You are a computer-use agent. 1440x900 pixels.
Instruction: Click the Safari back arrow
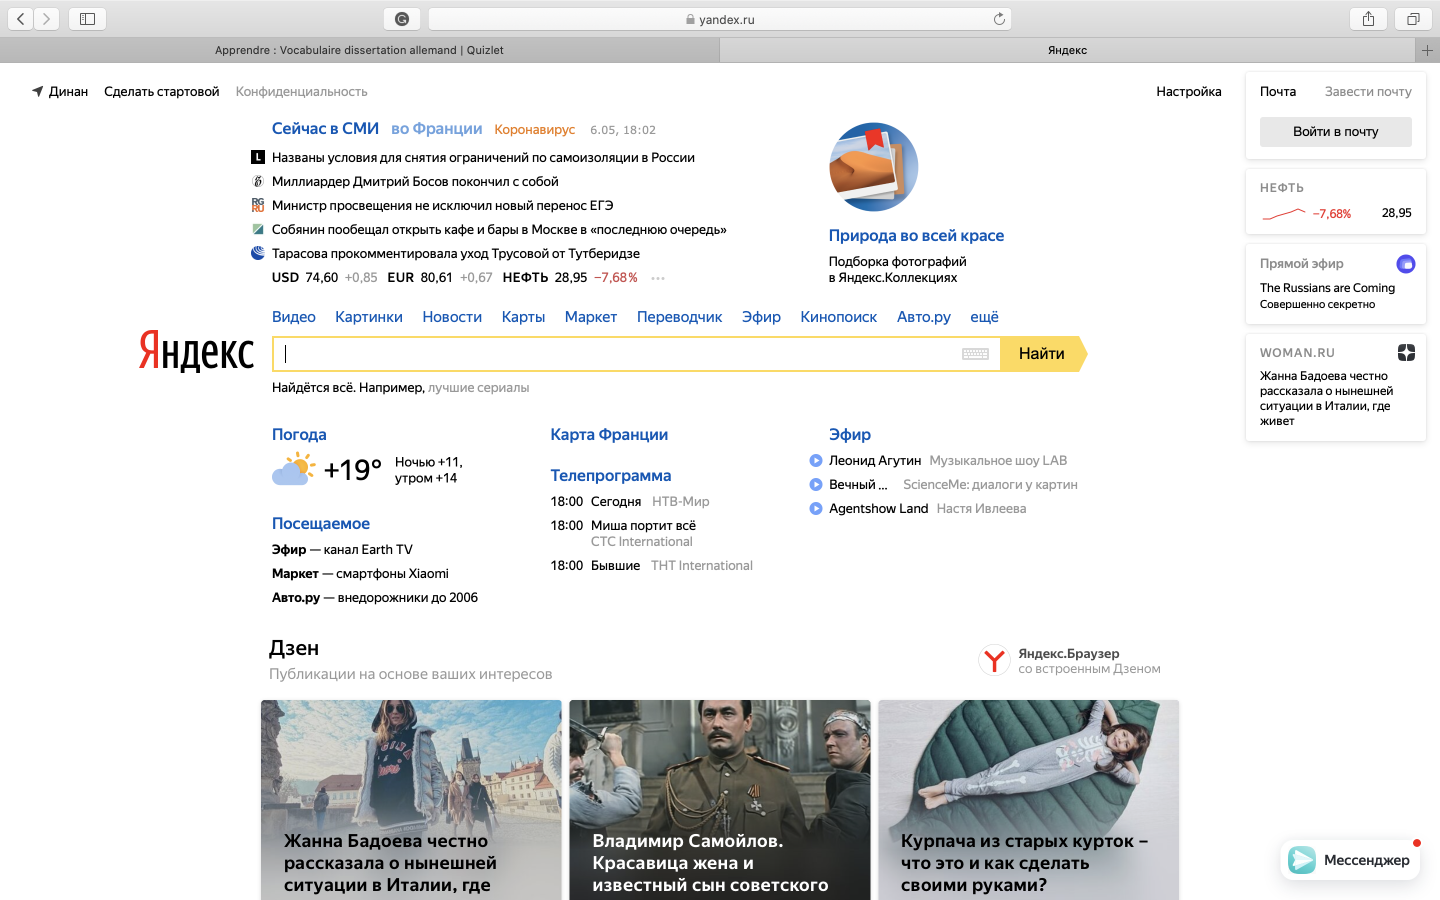click(x=20, y=19)
